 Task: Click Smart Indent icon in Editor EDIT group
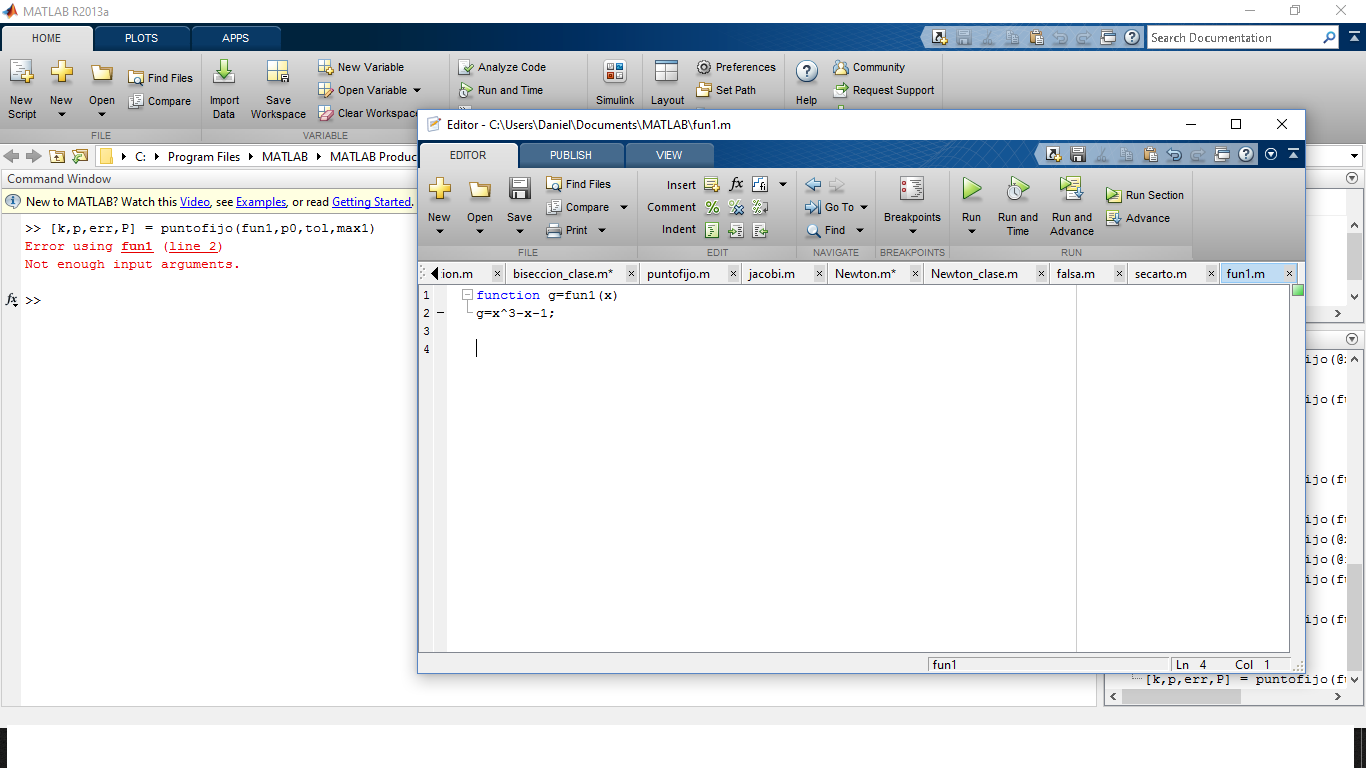[x=712, y=230]
